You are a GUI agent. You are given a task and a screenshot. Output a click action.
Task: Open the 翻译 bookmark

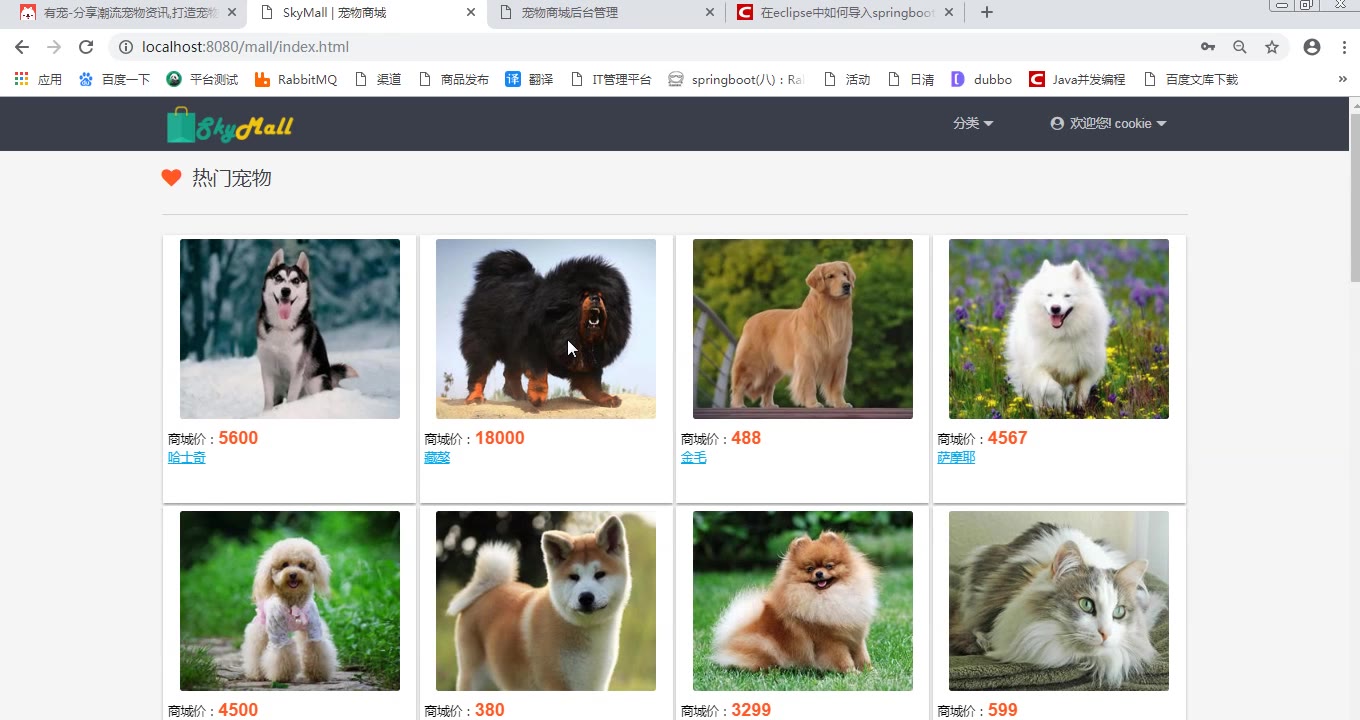(x=529, y=79)
